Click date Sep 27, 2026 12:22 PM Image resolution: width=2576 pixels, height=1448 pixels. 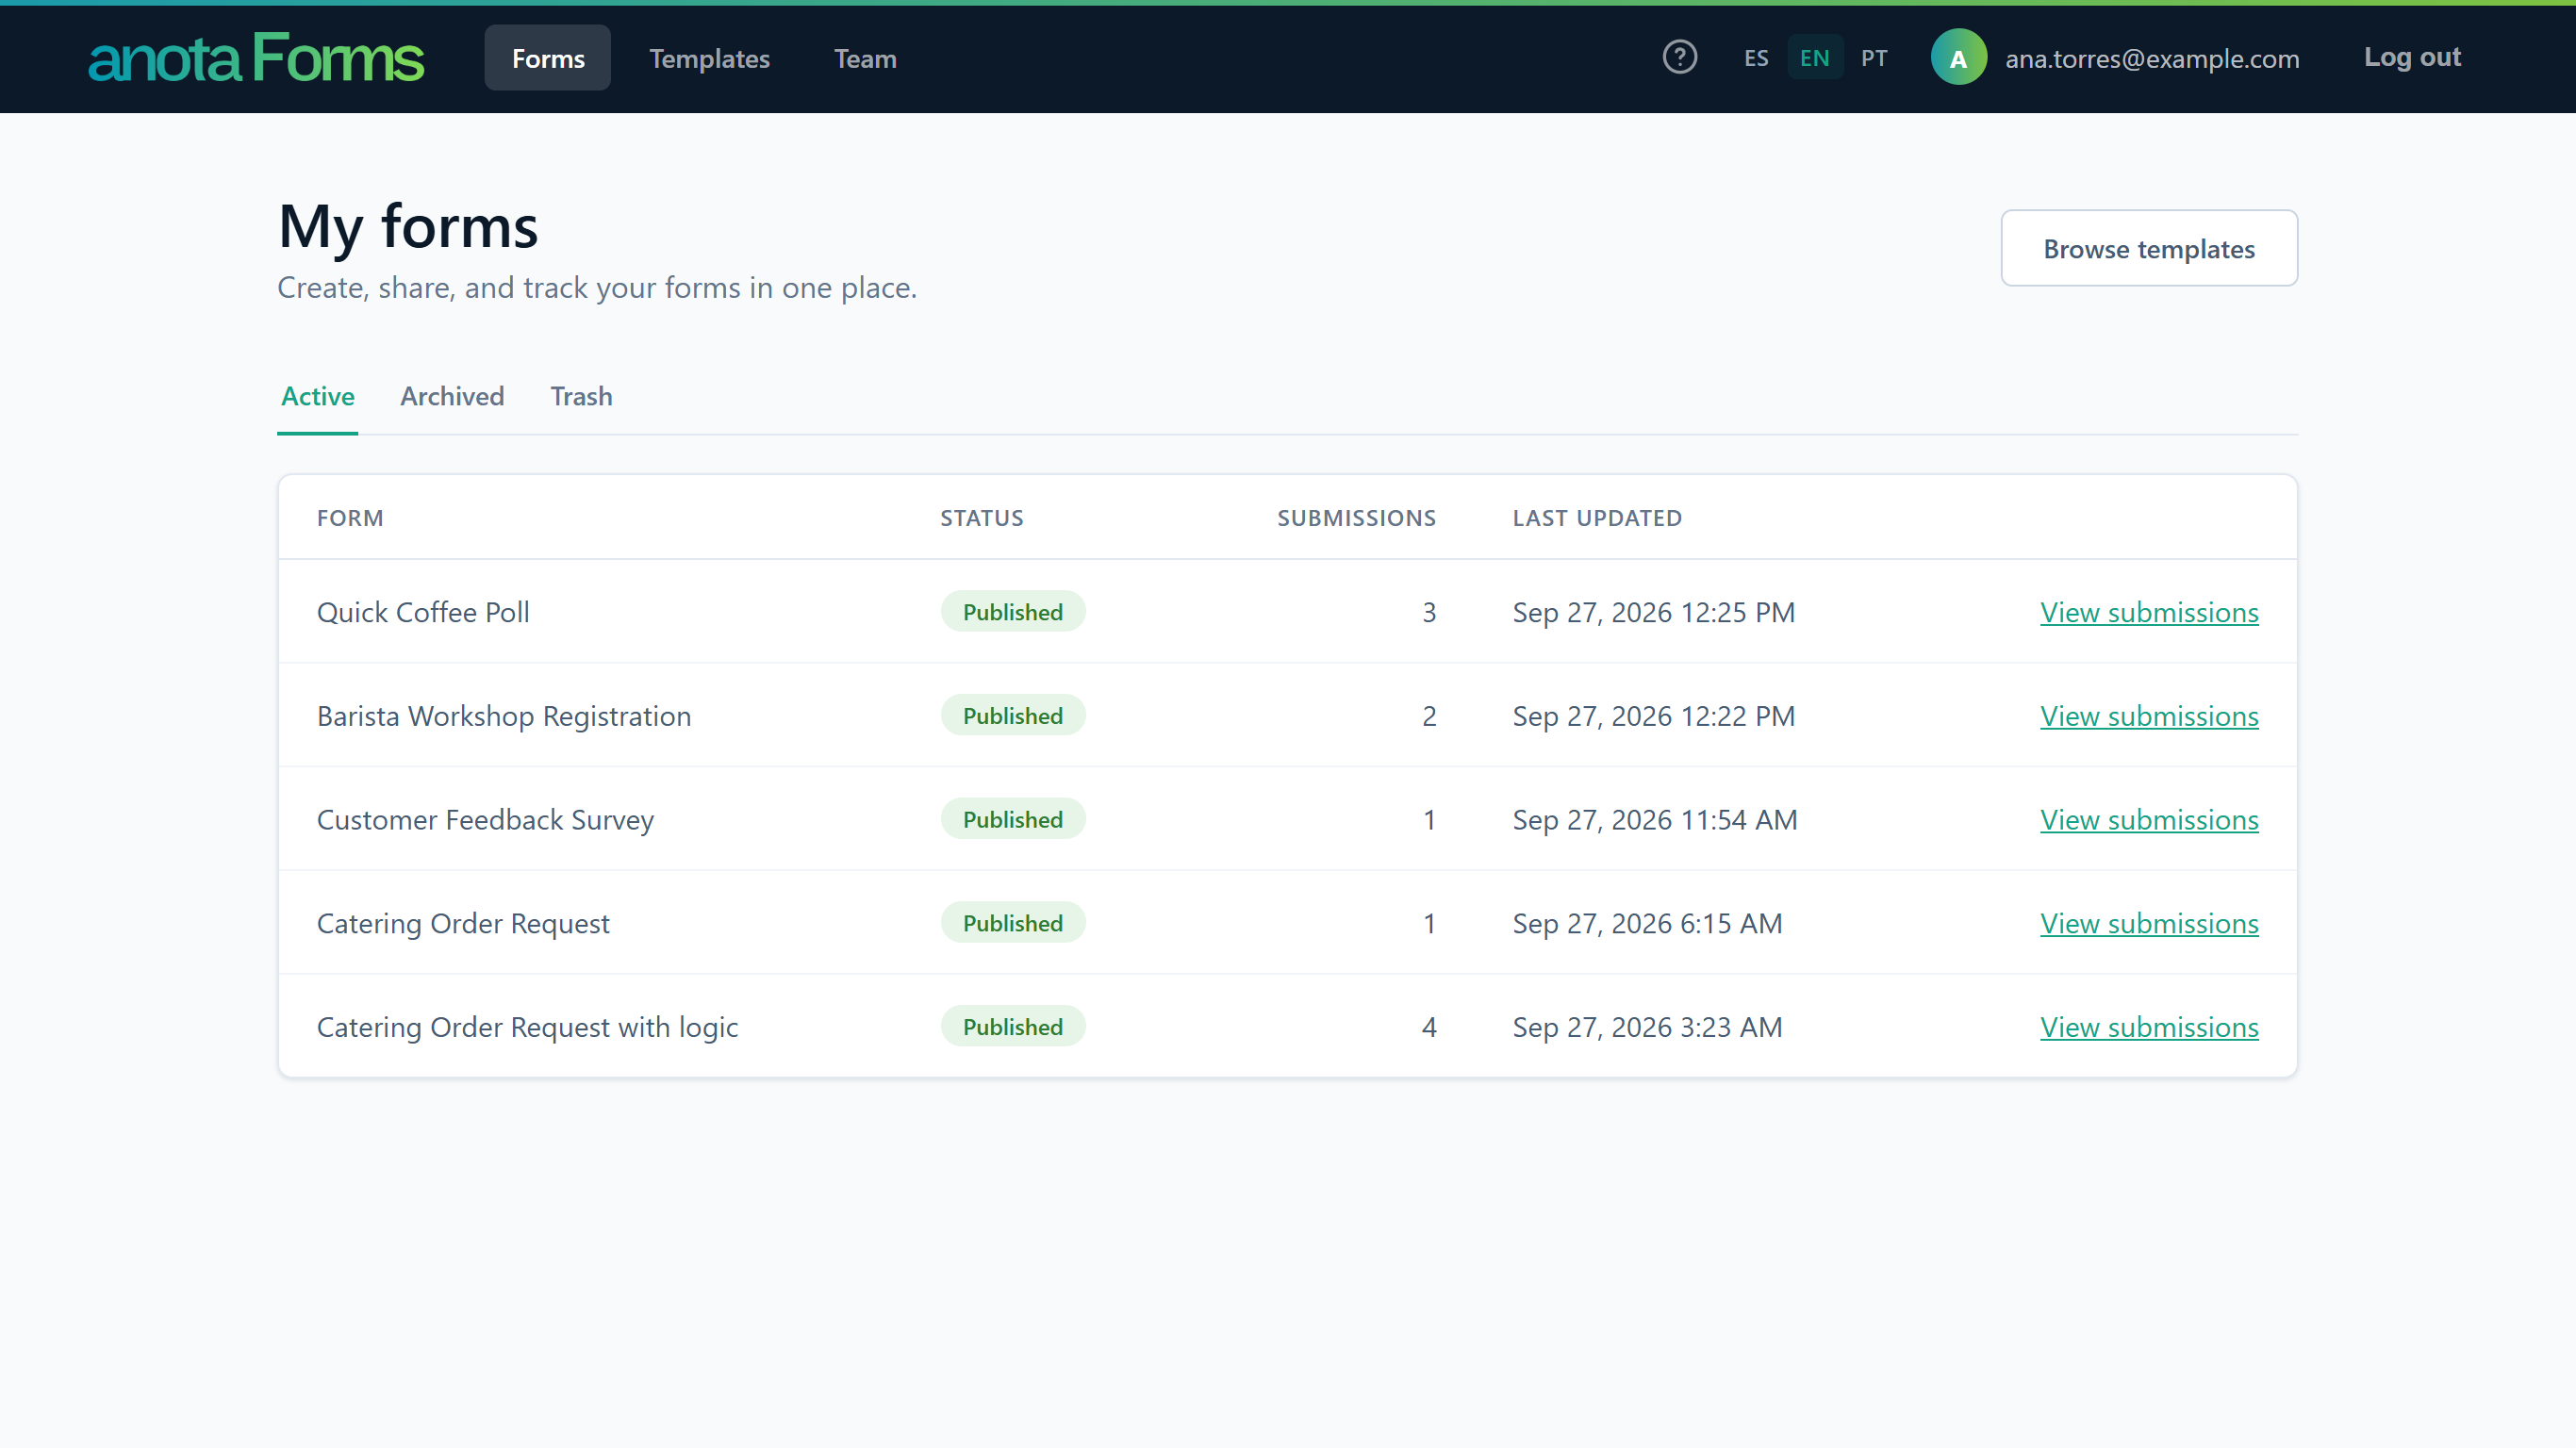(x=1653, y=716)
